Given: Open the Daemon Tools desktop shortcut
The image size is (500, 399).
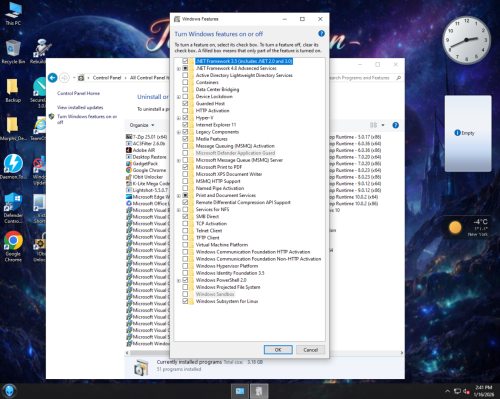Looking at the screenshot, I should pos(13,167).
